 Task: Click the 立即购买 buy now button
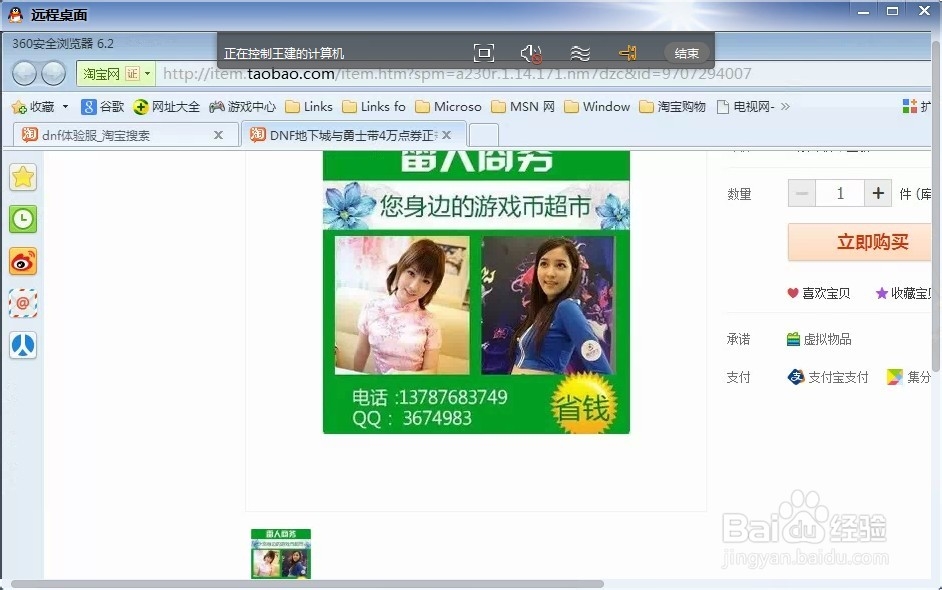(860, 242)
